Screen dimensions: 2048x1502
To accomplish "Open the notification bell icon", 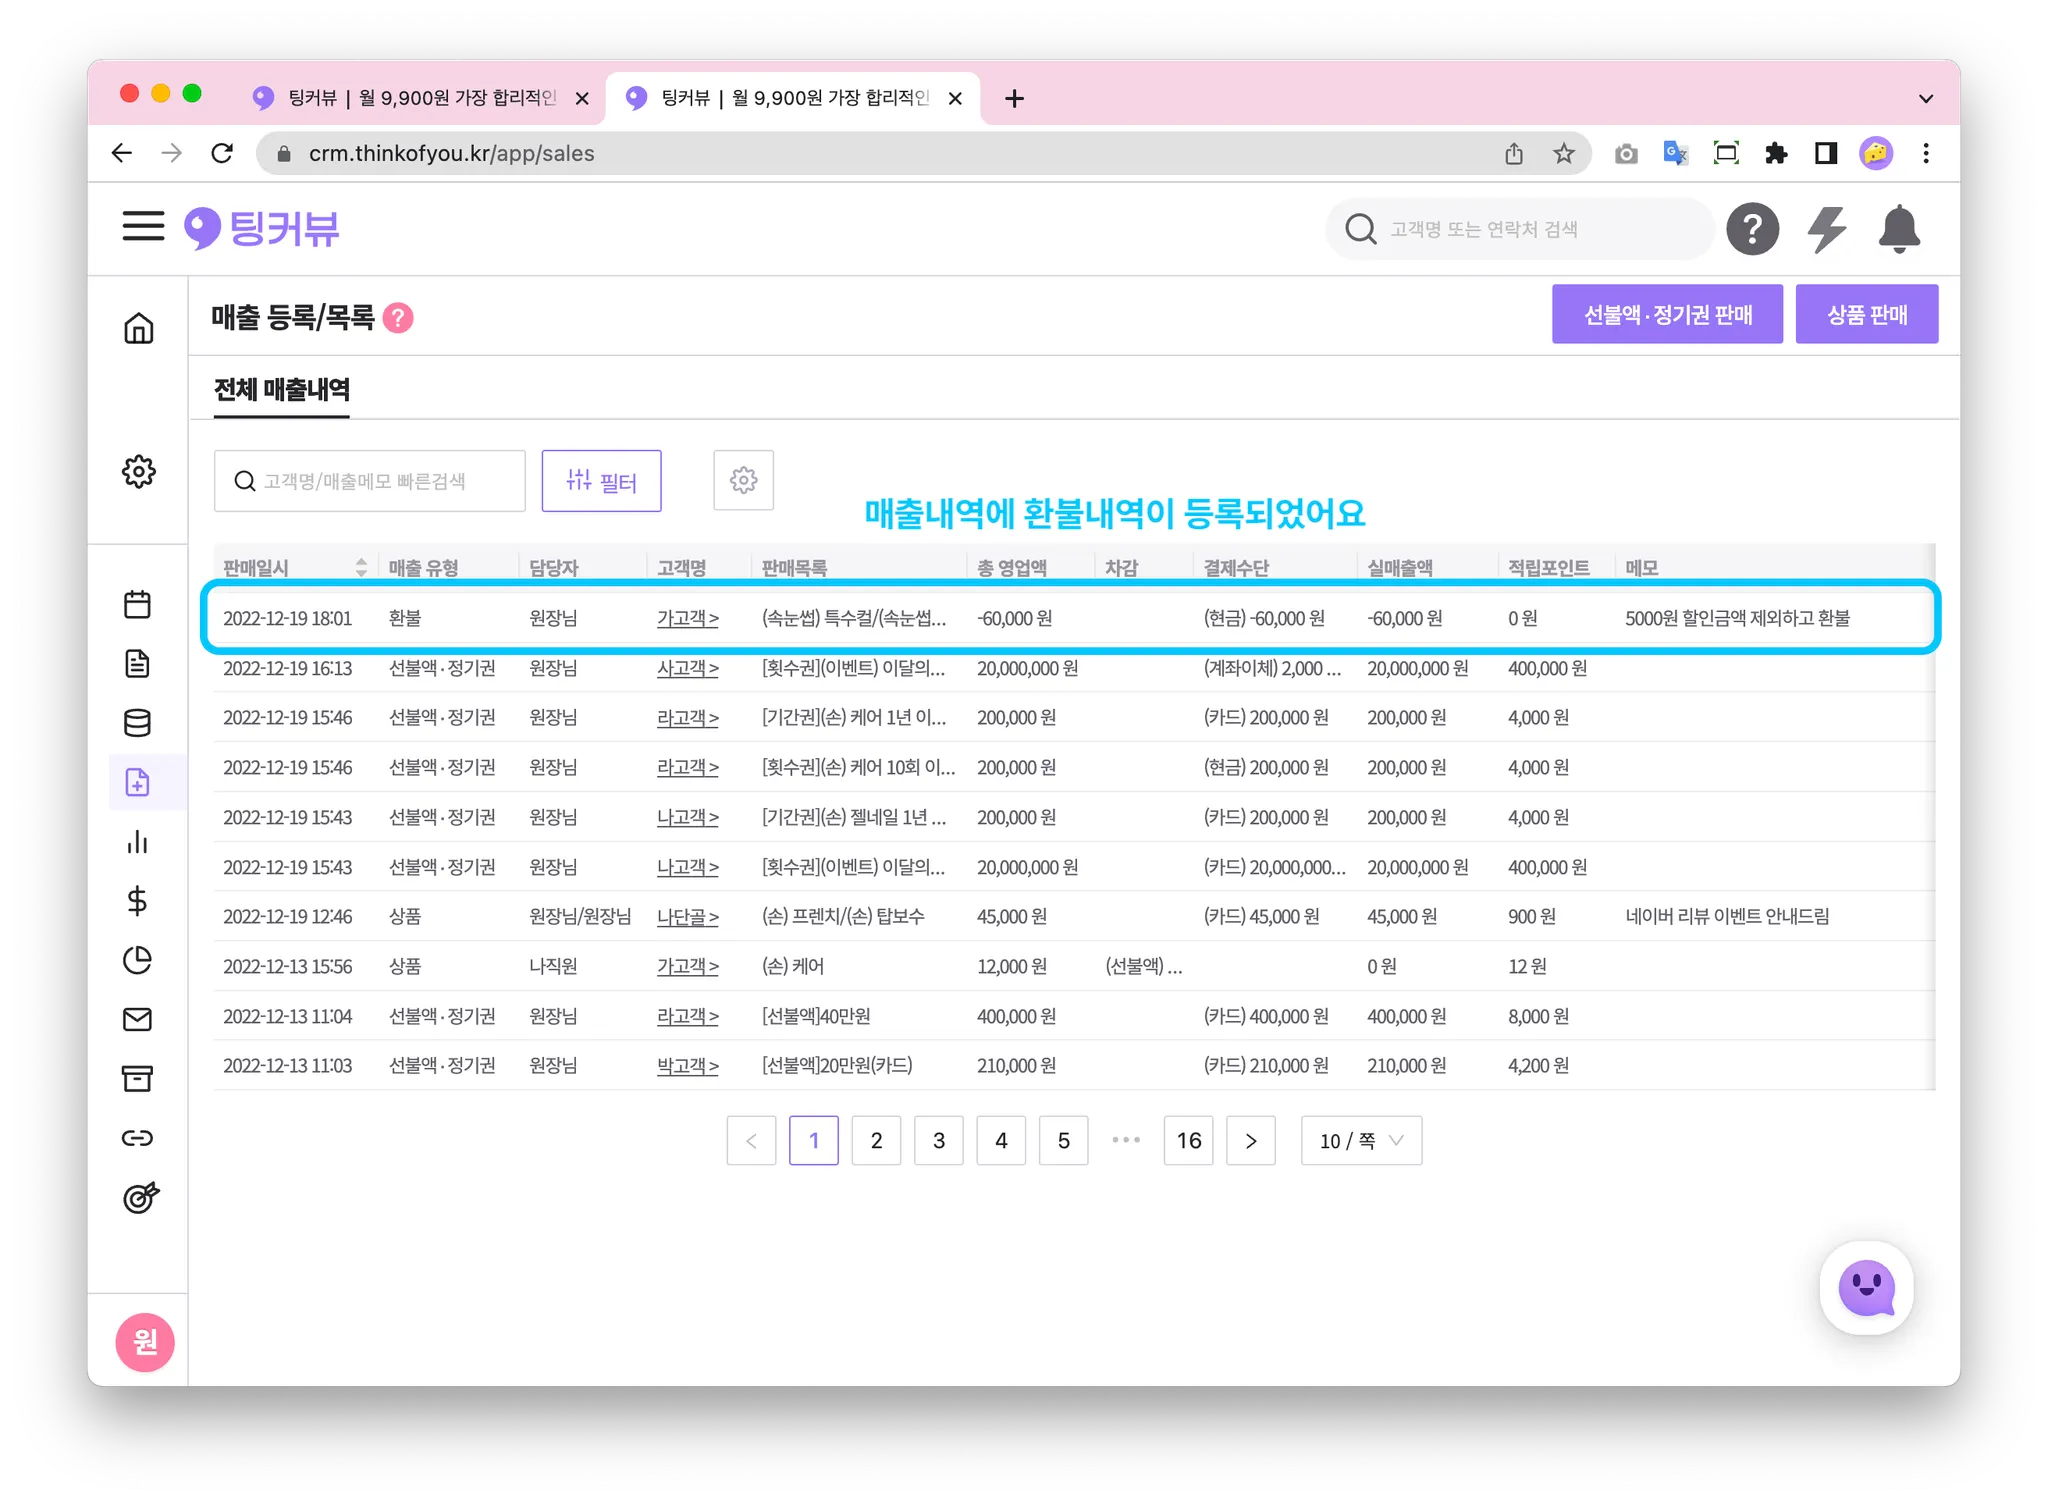I will pos(1898,229).
